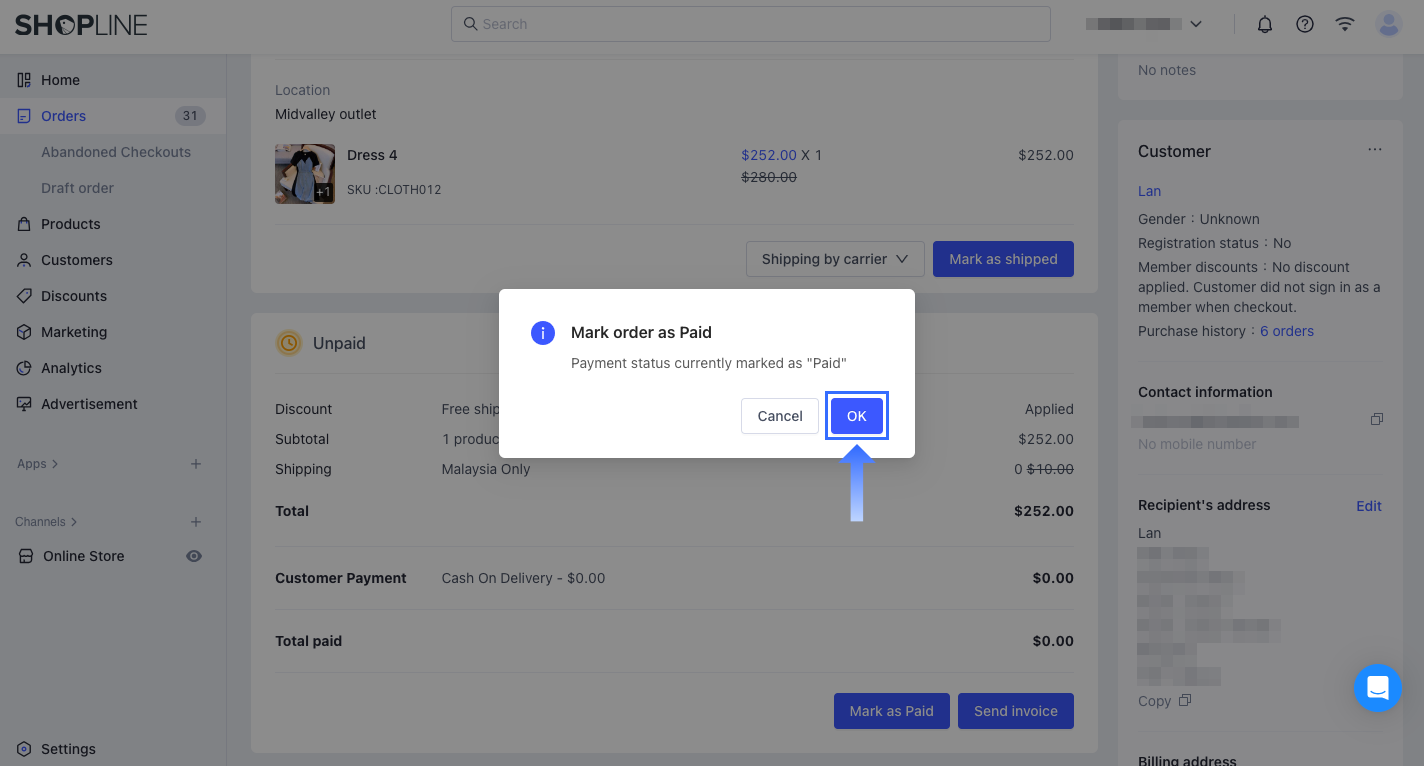The width and height of the screenshot is (1424, 766).
Task: Copy contact email with copy icon
Action: 1376,420
